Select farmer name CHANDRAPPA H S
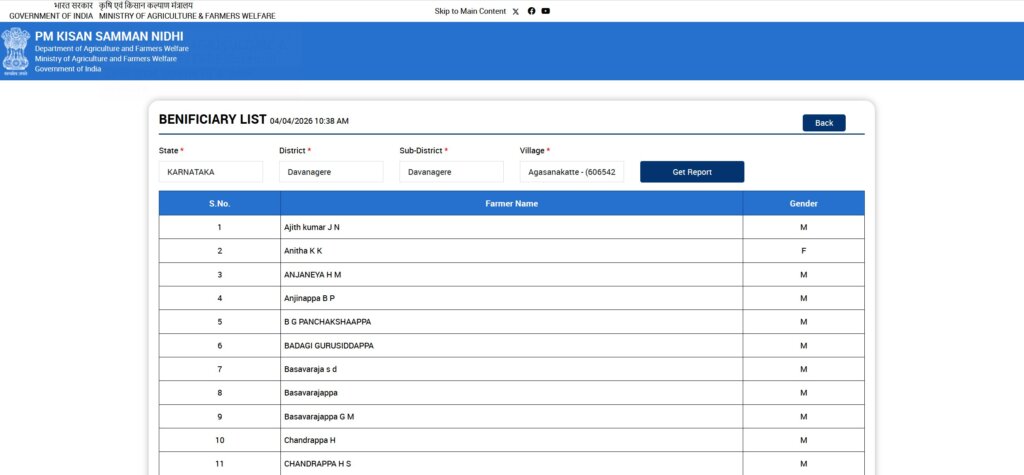 317,463
